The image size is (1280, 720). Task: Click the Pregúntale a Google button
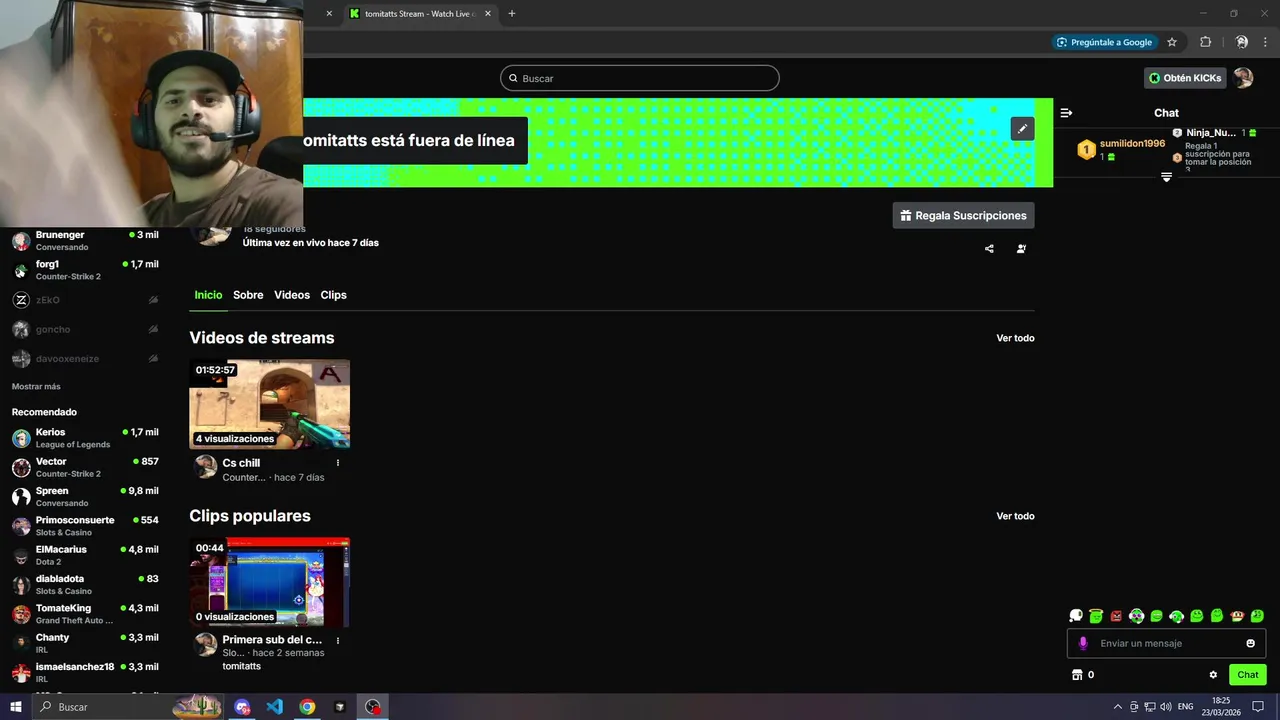1105,42
